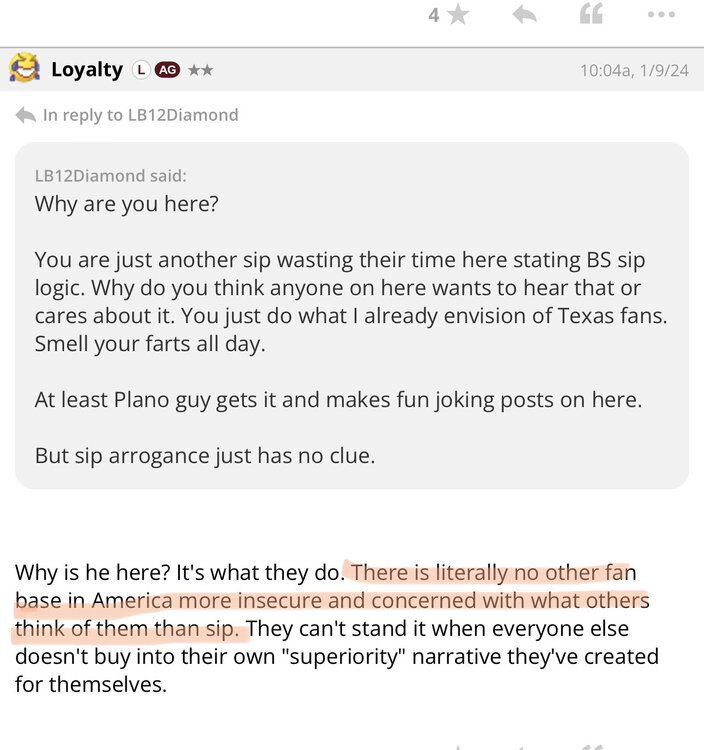Click the two-star rank icon beside AG badge
The height and width of the screenshot is (750, 704).
199,70
